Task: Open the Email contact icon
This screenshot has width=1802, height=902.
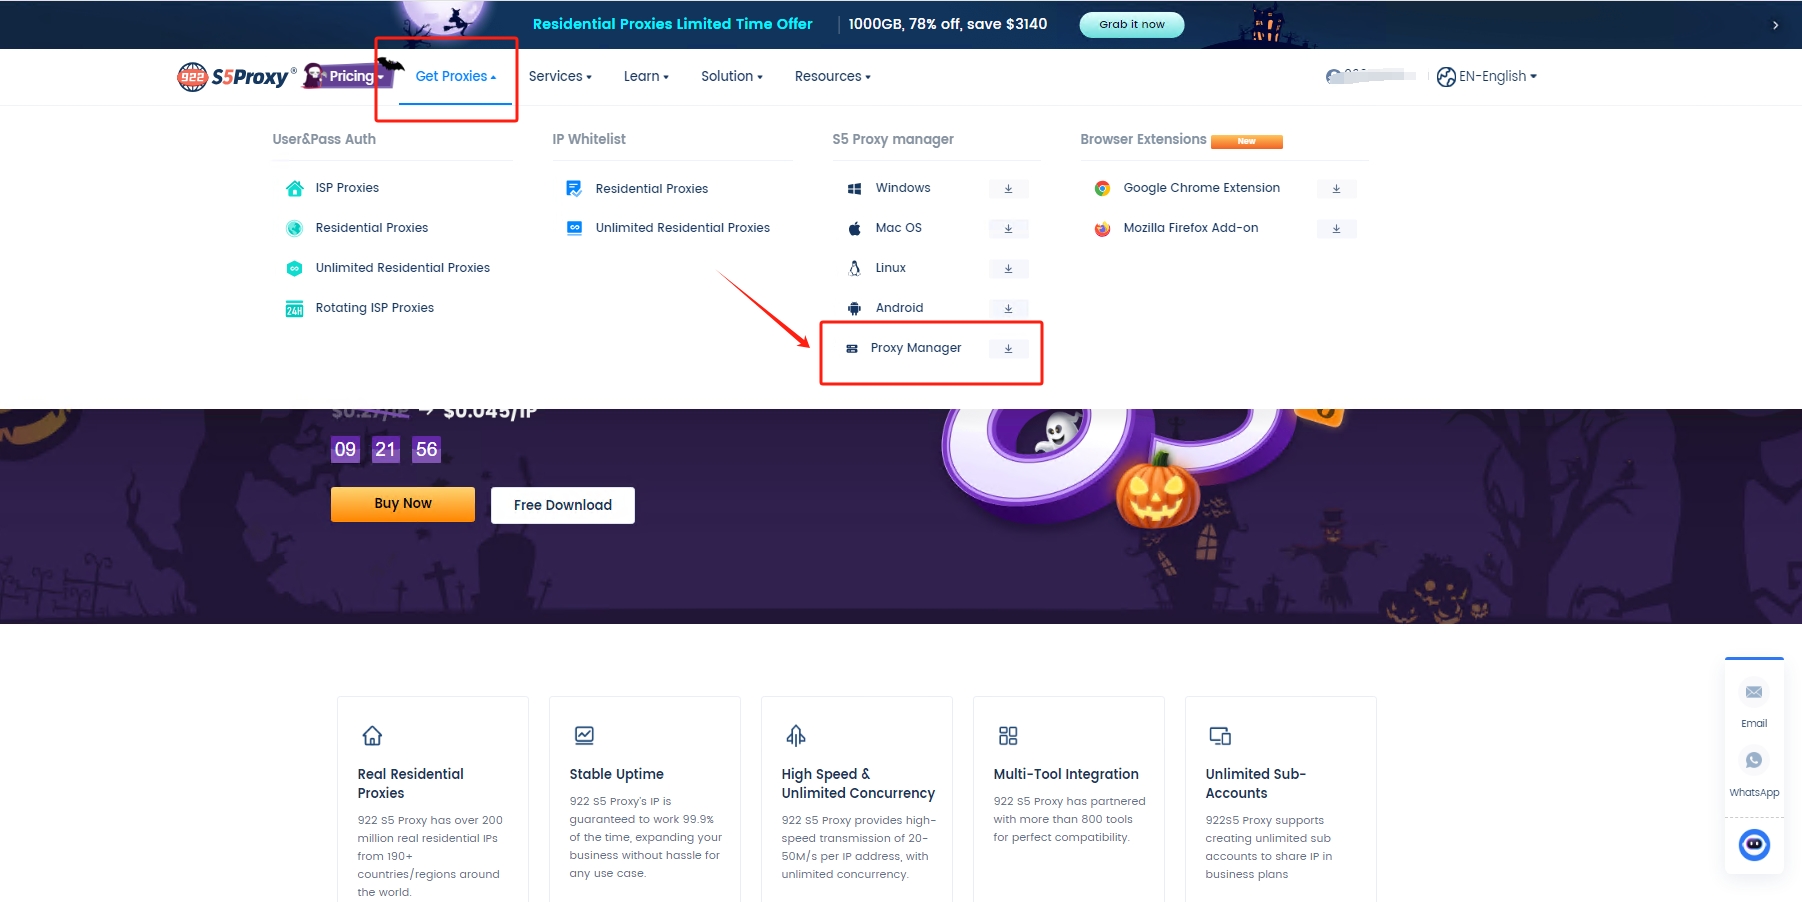Action: pyautogui.click(x=1753, y=693)
